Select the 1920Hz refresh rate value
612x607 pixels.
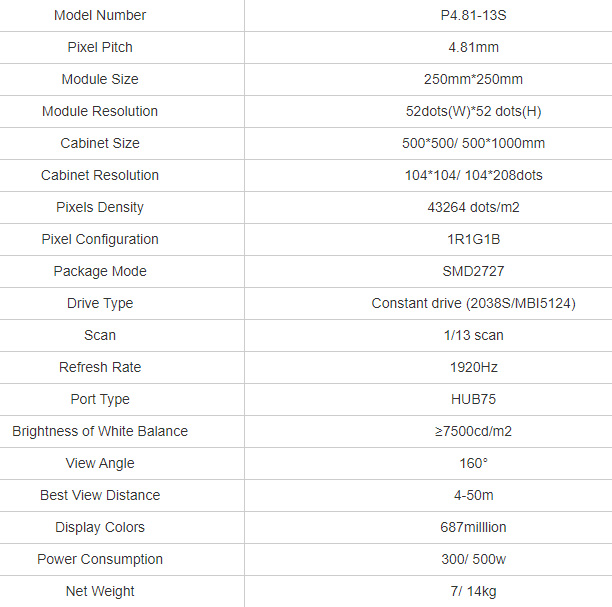pyautogui.click(x=473, y=367)
